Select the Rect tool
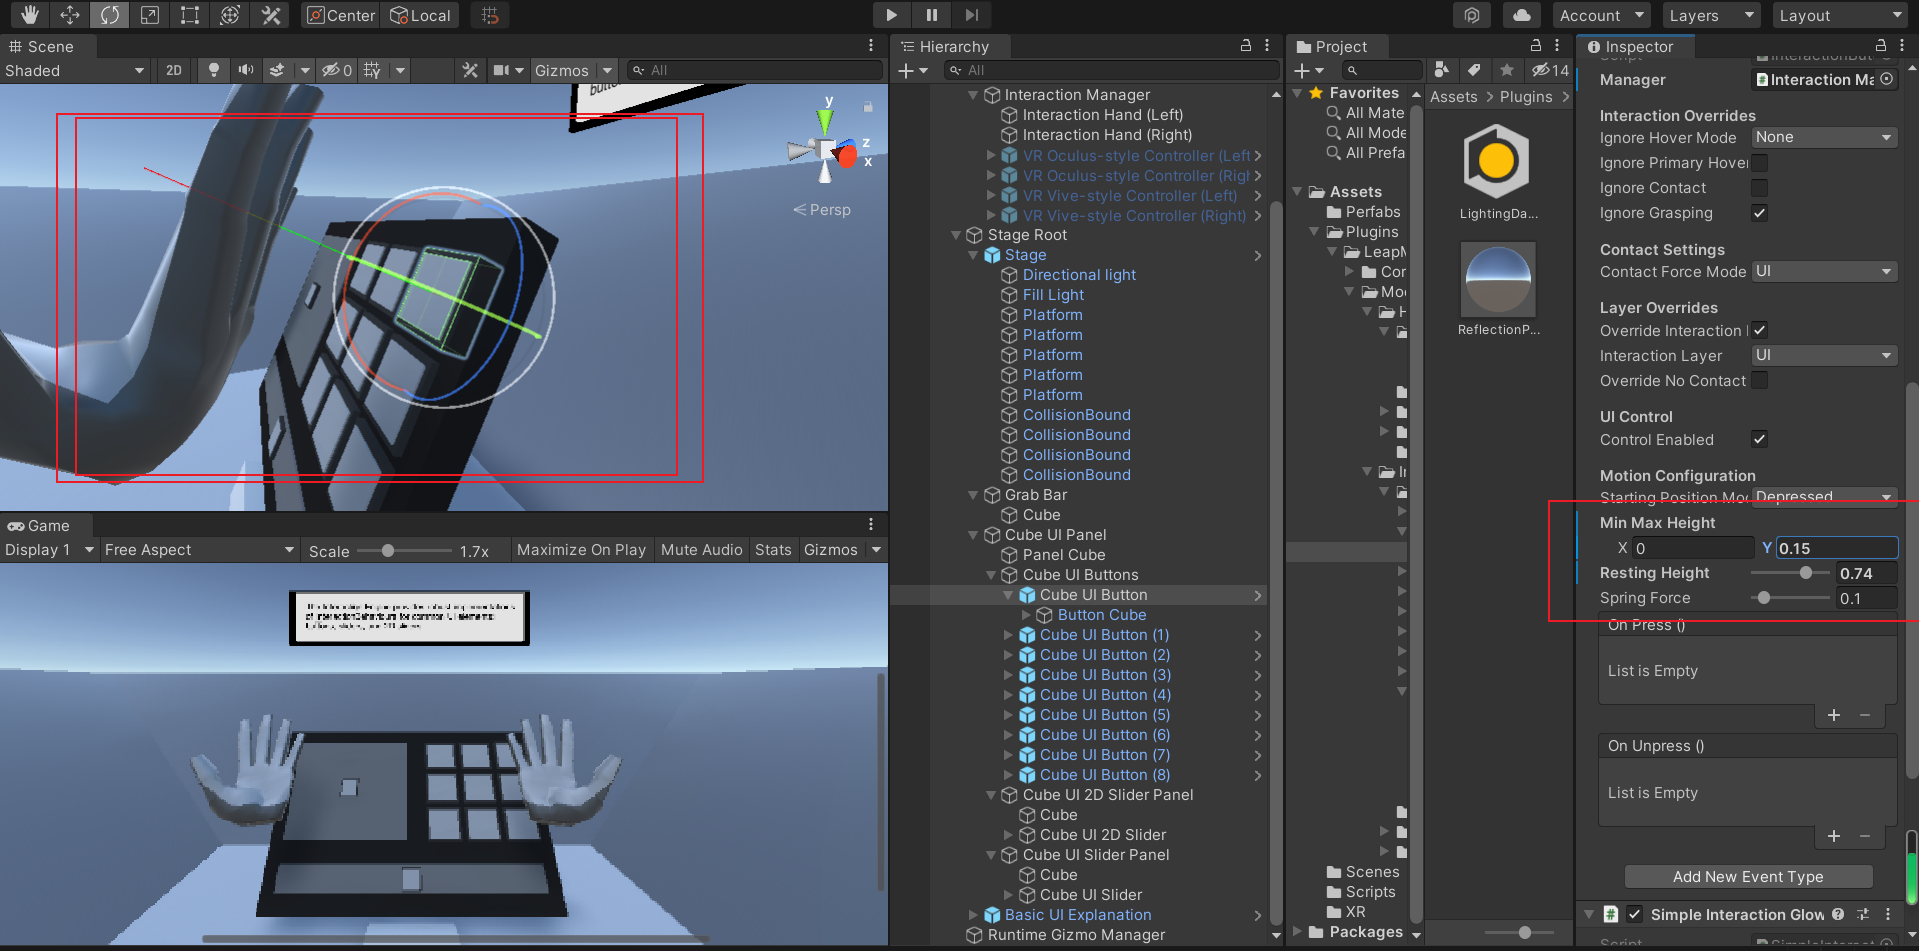Viewport: 1919px width, 951px height. 189,15
